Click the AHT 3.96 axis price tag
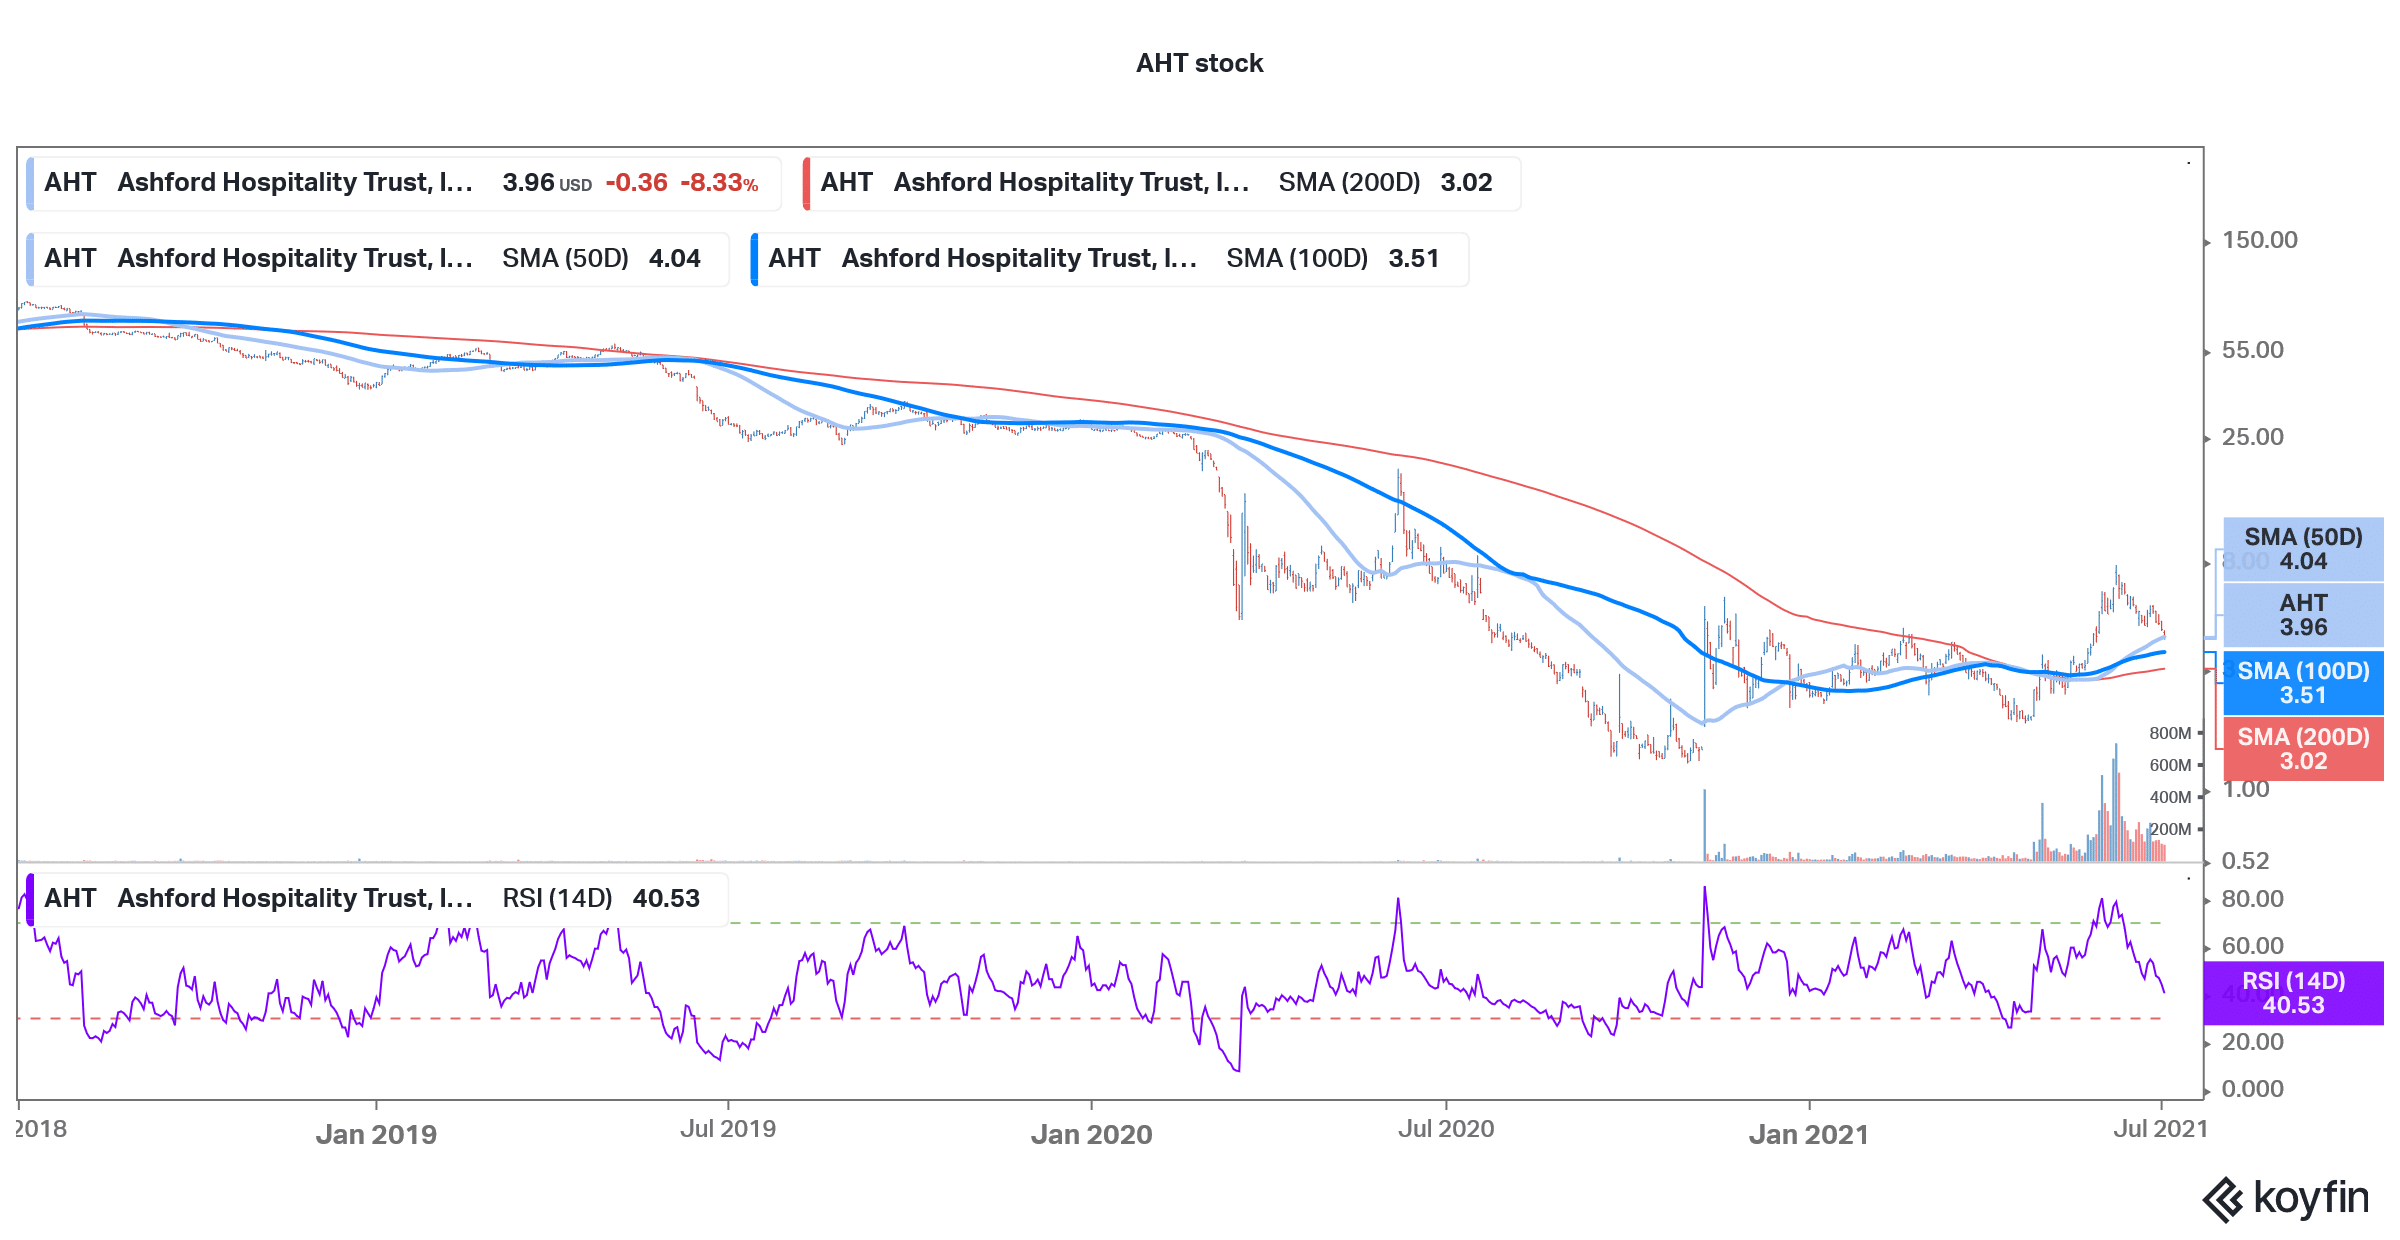Screen dimensions: 2400x1240 click(x=2303, y=616)
